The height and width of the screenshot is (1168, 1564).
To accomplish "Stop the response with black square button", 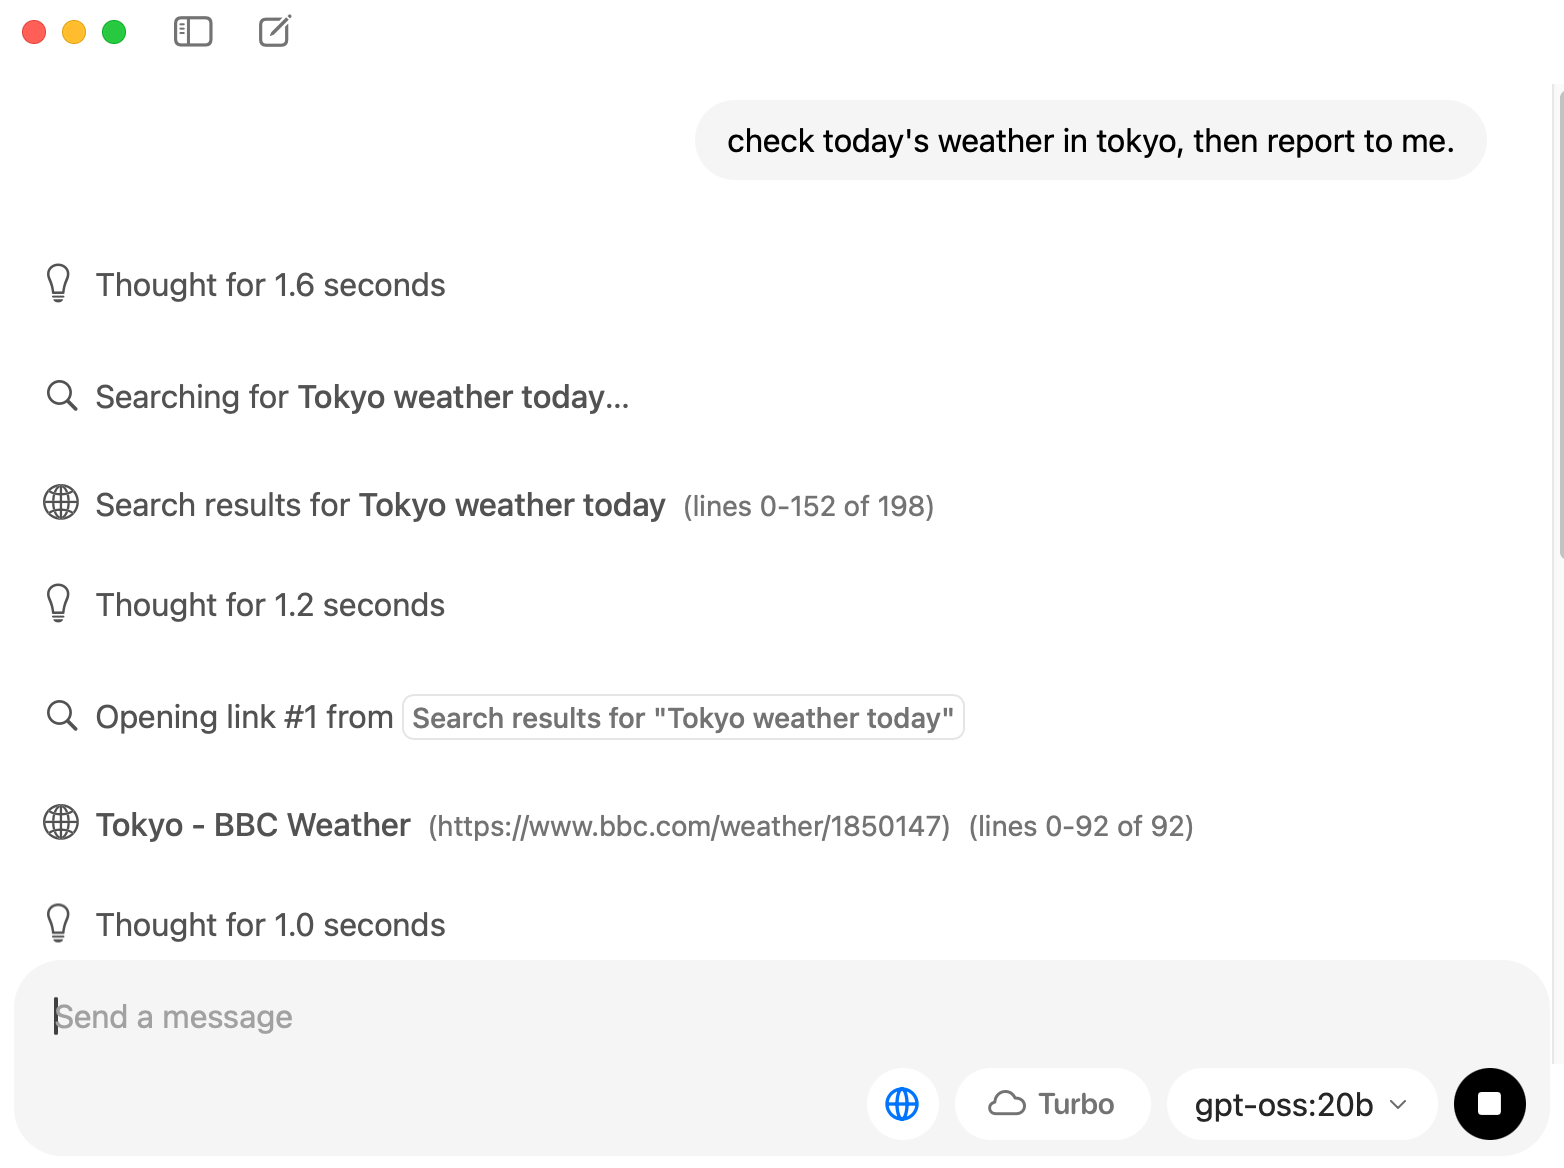I will (1490, 1104).
